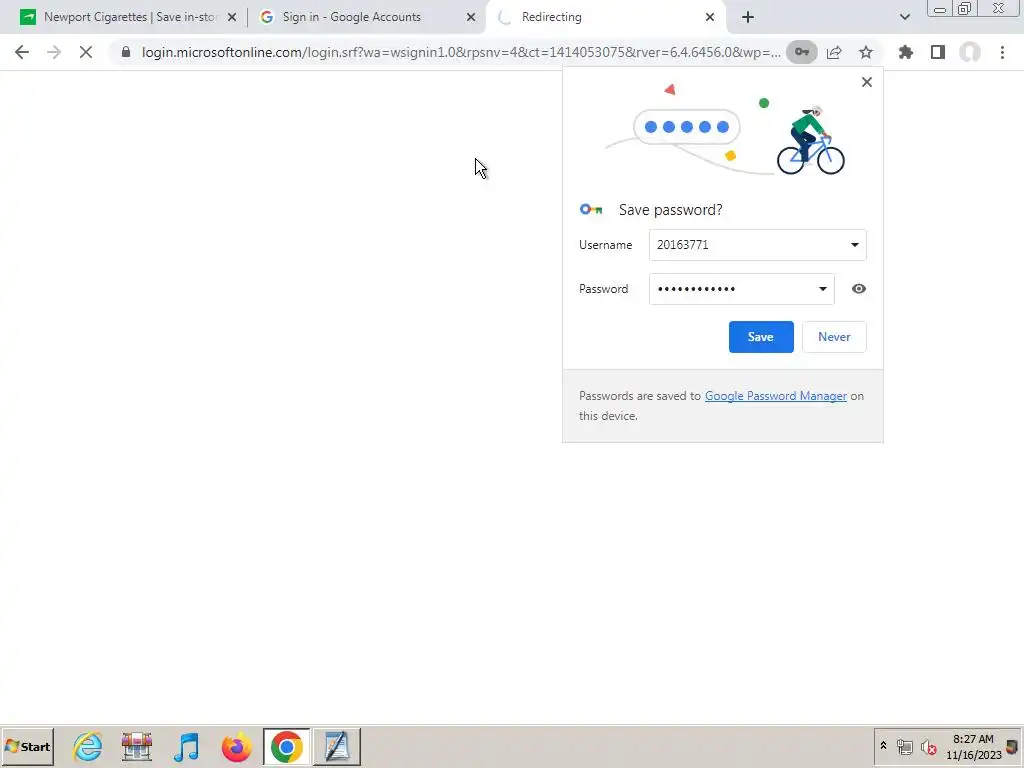Click the cyclist illustration in the popup

point(810,141)
